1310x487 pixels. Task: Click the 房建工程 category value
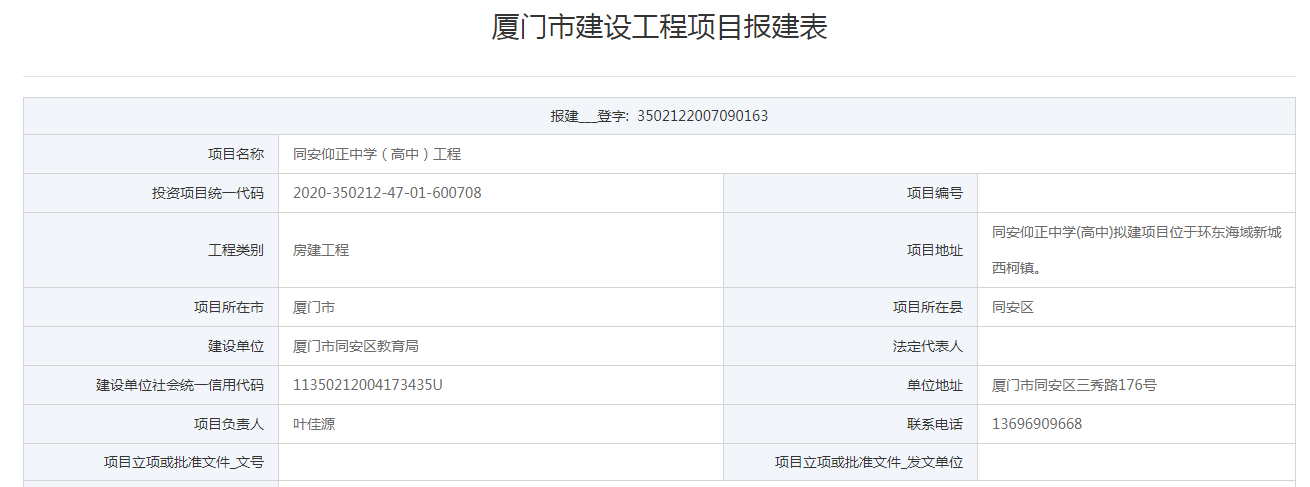coord(321,250)
